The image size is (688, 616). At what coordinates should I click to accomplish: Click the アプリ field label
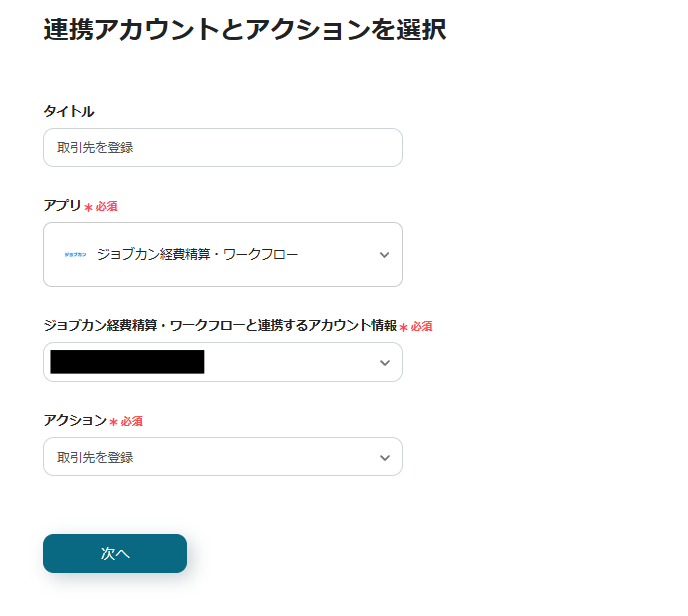(x=62, y=206)
